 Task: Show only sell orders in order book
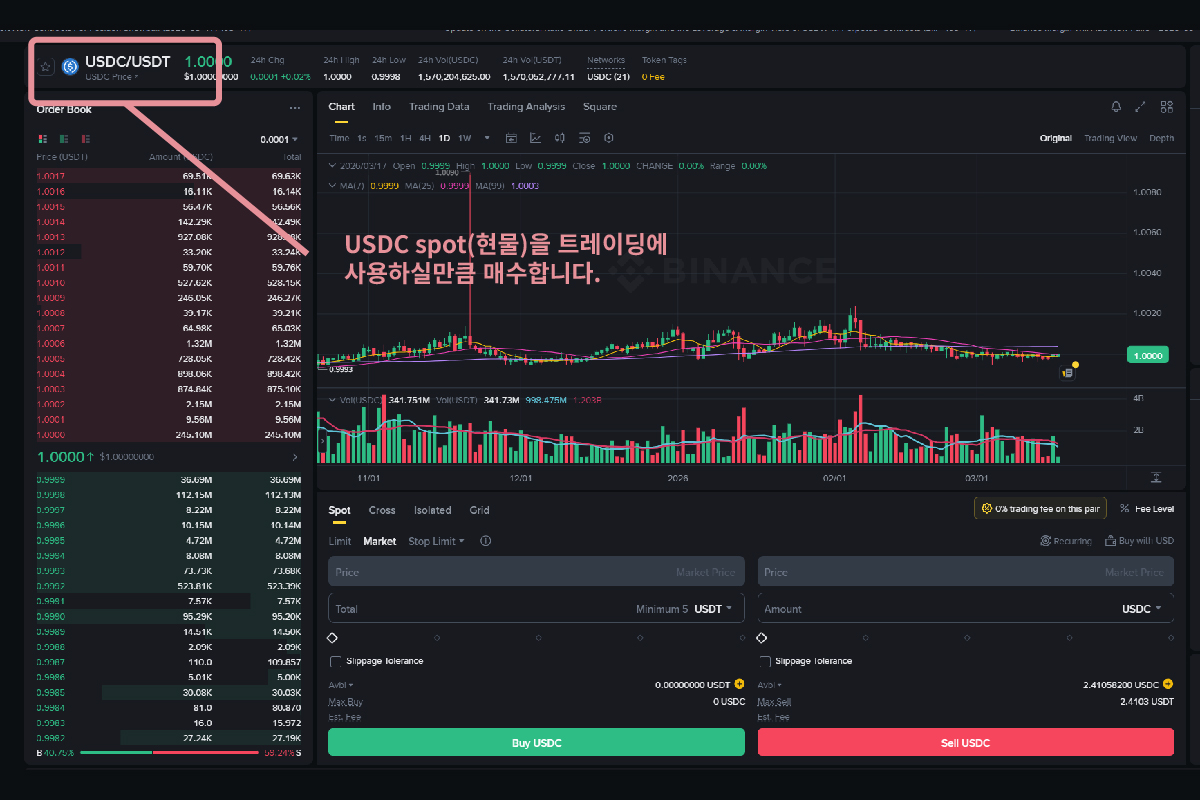click(x=87, y=139)
